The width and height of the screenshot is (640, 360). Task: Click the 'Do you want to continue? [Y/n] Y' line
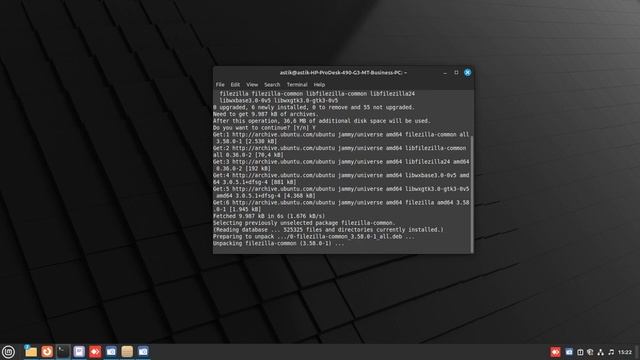[264, 128]
